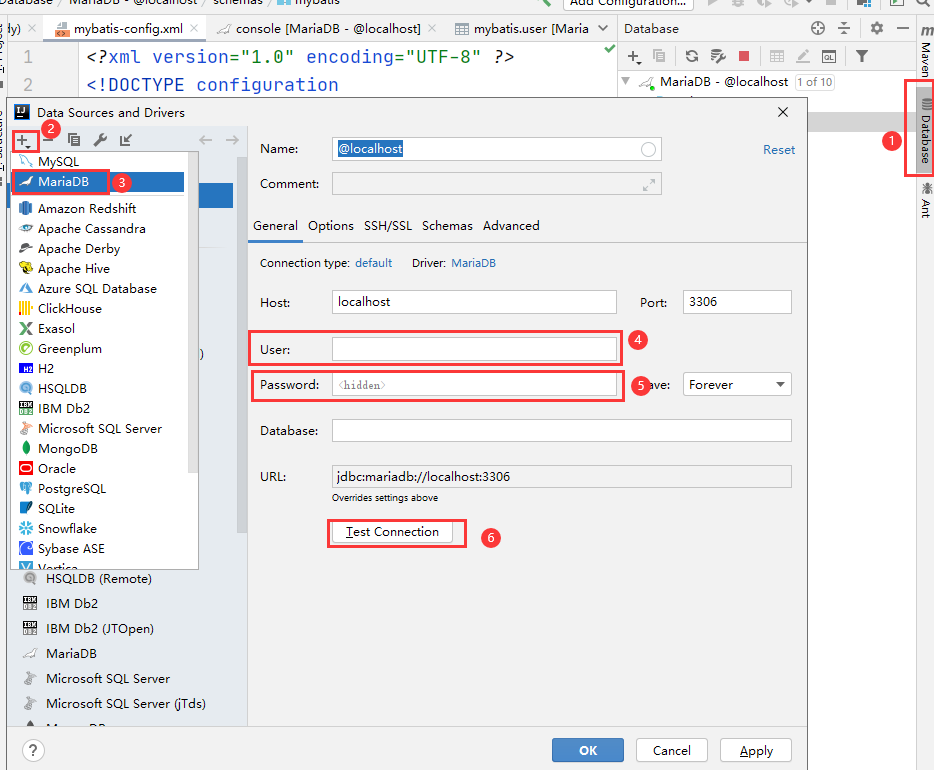
Task: Click the Password input field
Action: 474,385
